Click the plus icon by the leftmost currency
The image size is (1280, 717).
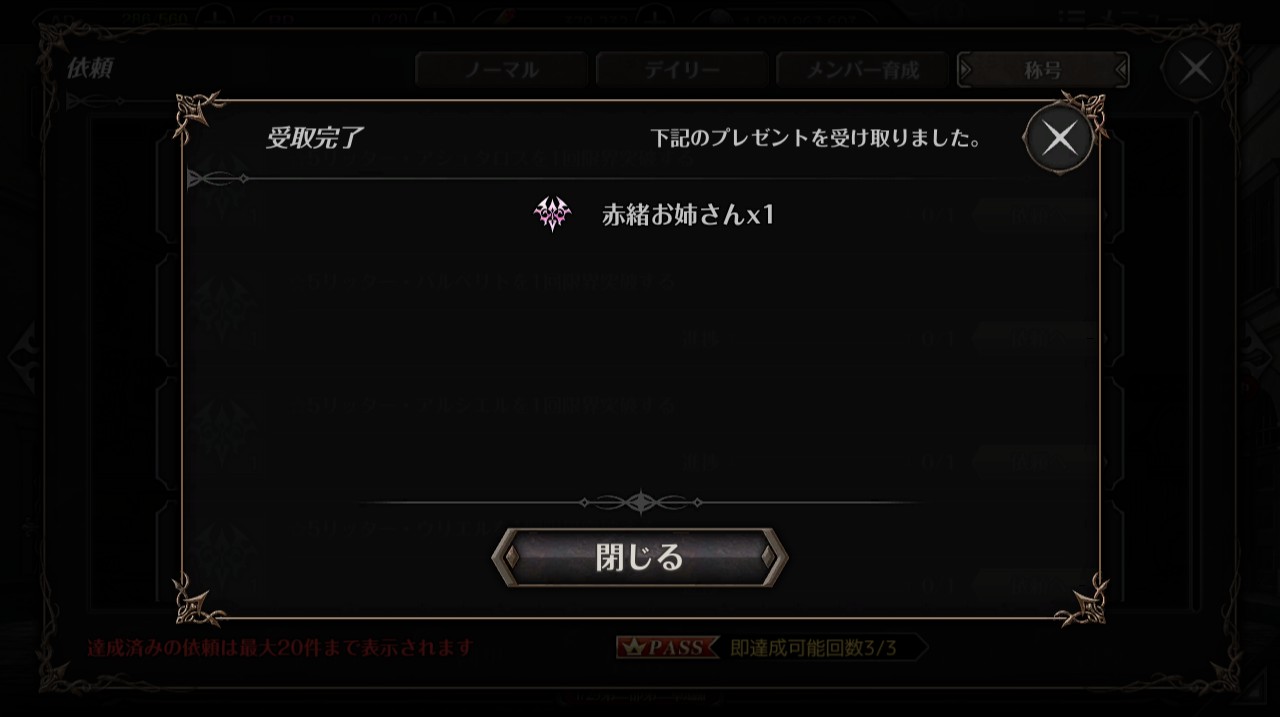pyautogui.click(x=216, y=17)
